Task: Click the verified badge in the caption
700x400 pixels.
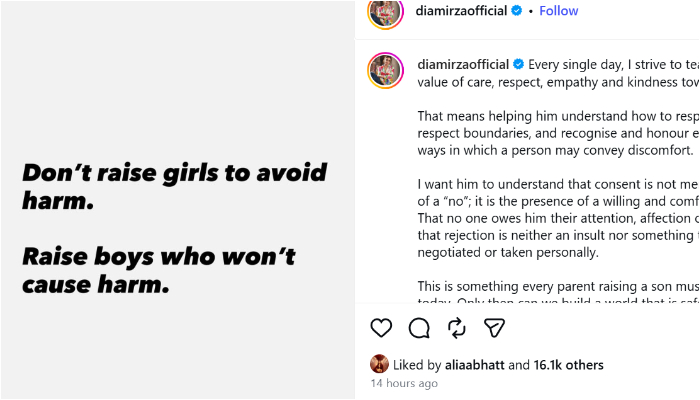Action: point(518,65)
